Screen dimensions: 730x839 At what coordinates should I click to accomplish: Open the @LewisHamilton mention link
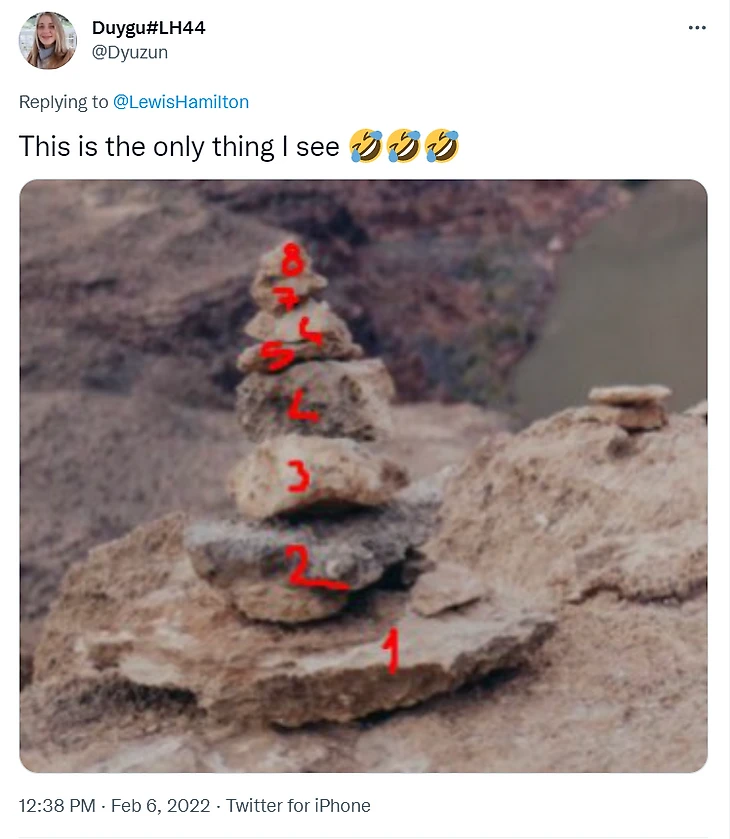coord(182,101)
